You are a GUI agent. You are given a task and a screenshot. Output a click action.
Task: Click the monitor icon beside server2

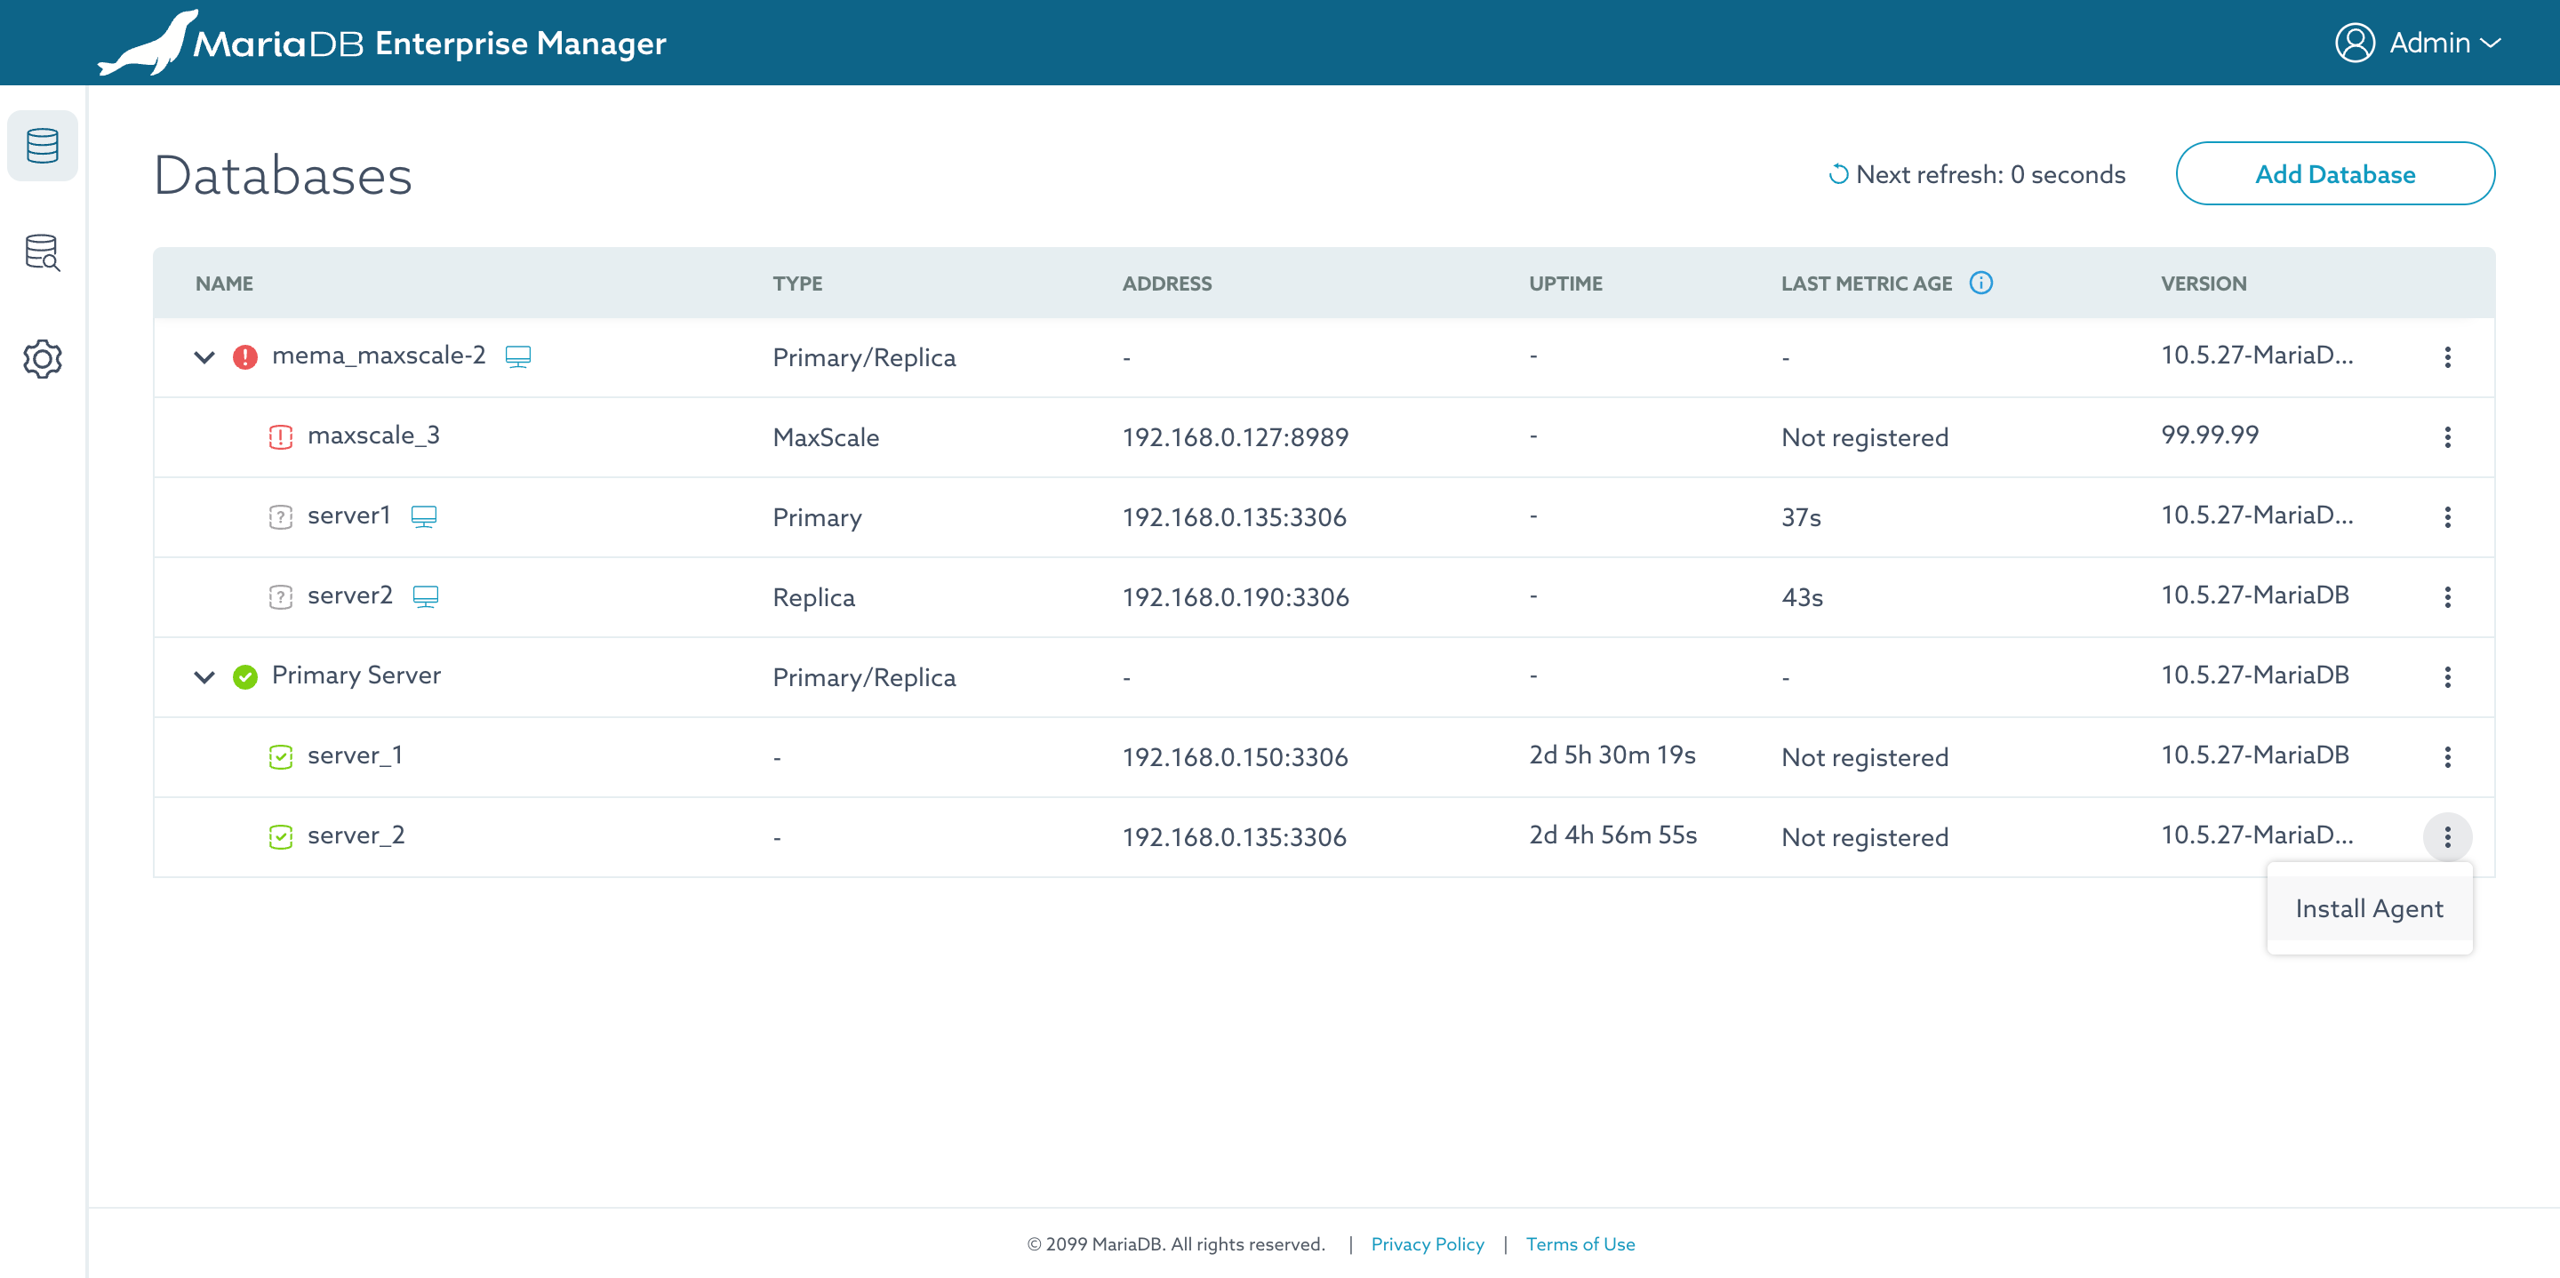[425, 596]
